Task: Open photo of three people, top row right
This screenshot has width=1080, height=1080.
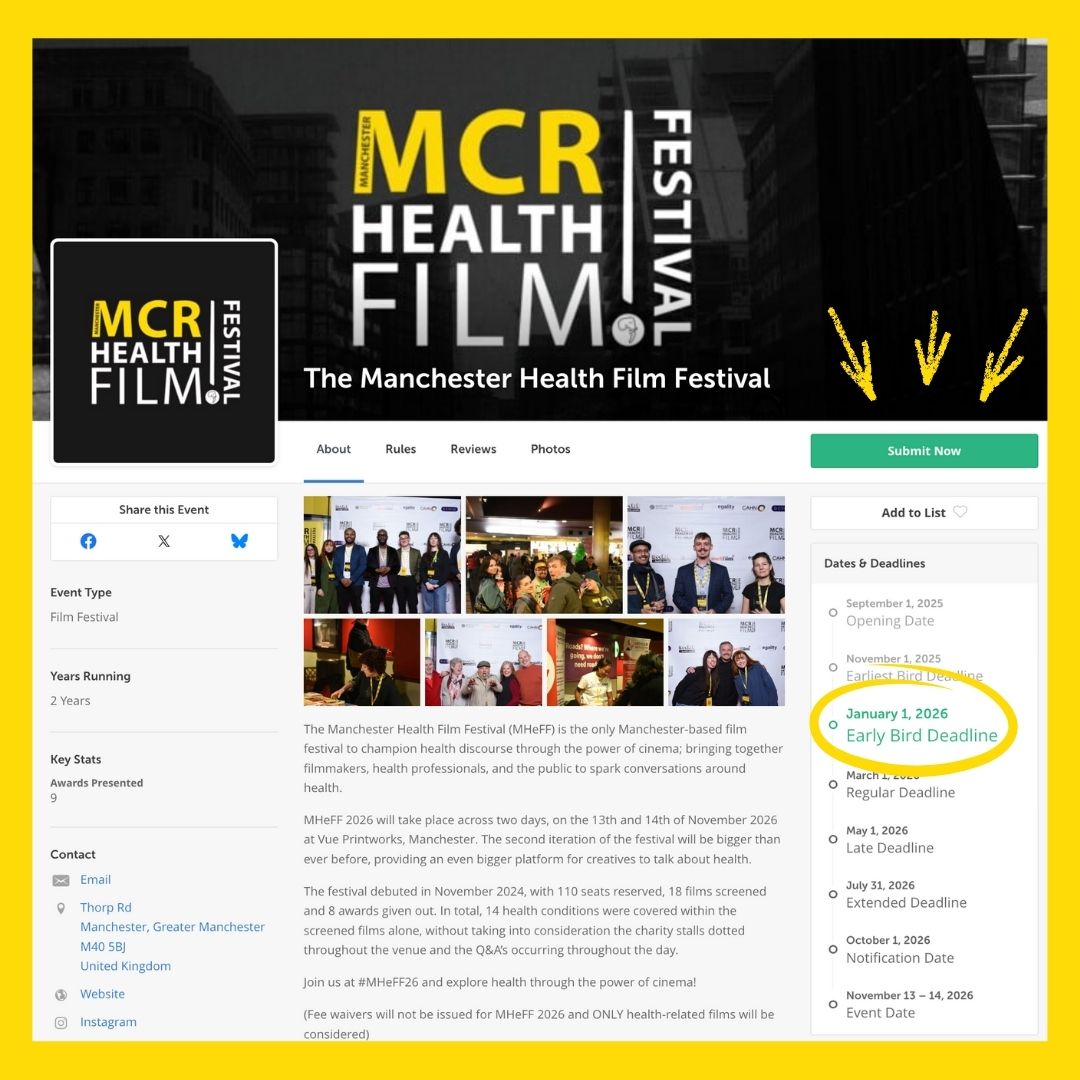Action: tap(706, 554)
